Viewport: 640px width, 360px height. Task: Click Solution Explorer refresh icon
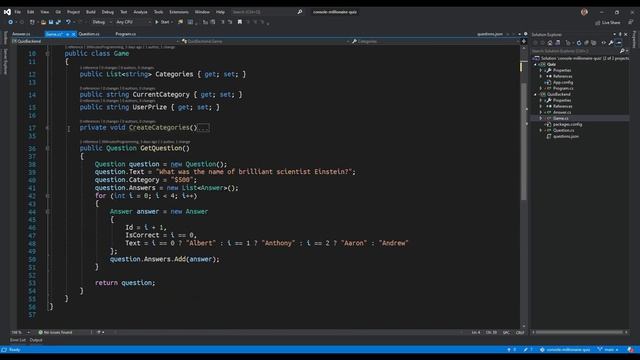coord(578,43)
